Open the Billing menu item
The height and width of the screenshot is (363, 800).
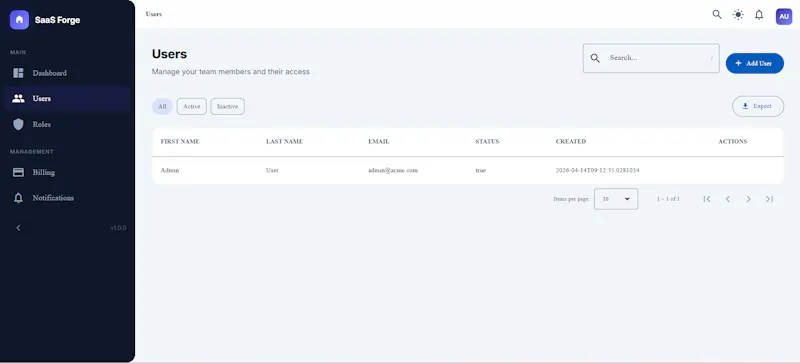point(67,173)
